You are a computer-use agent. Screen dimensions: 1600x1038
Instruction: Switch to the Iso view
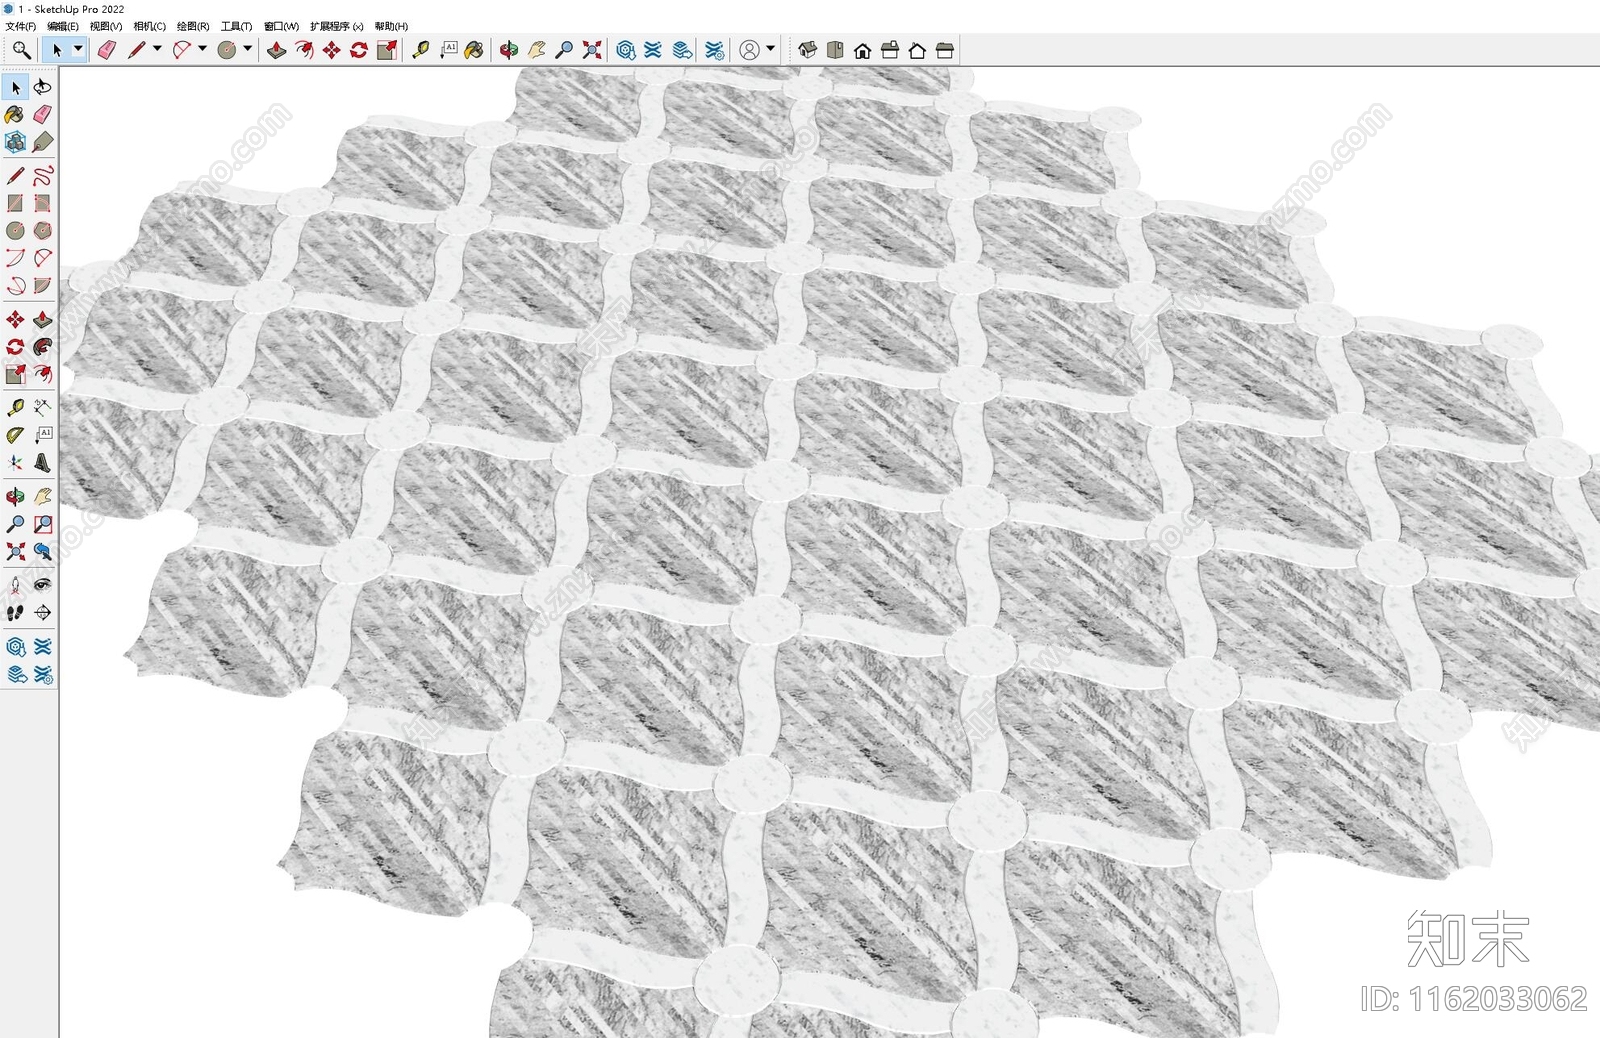(x=808, y=50)
